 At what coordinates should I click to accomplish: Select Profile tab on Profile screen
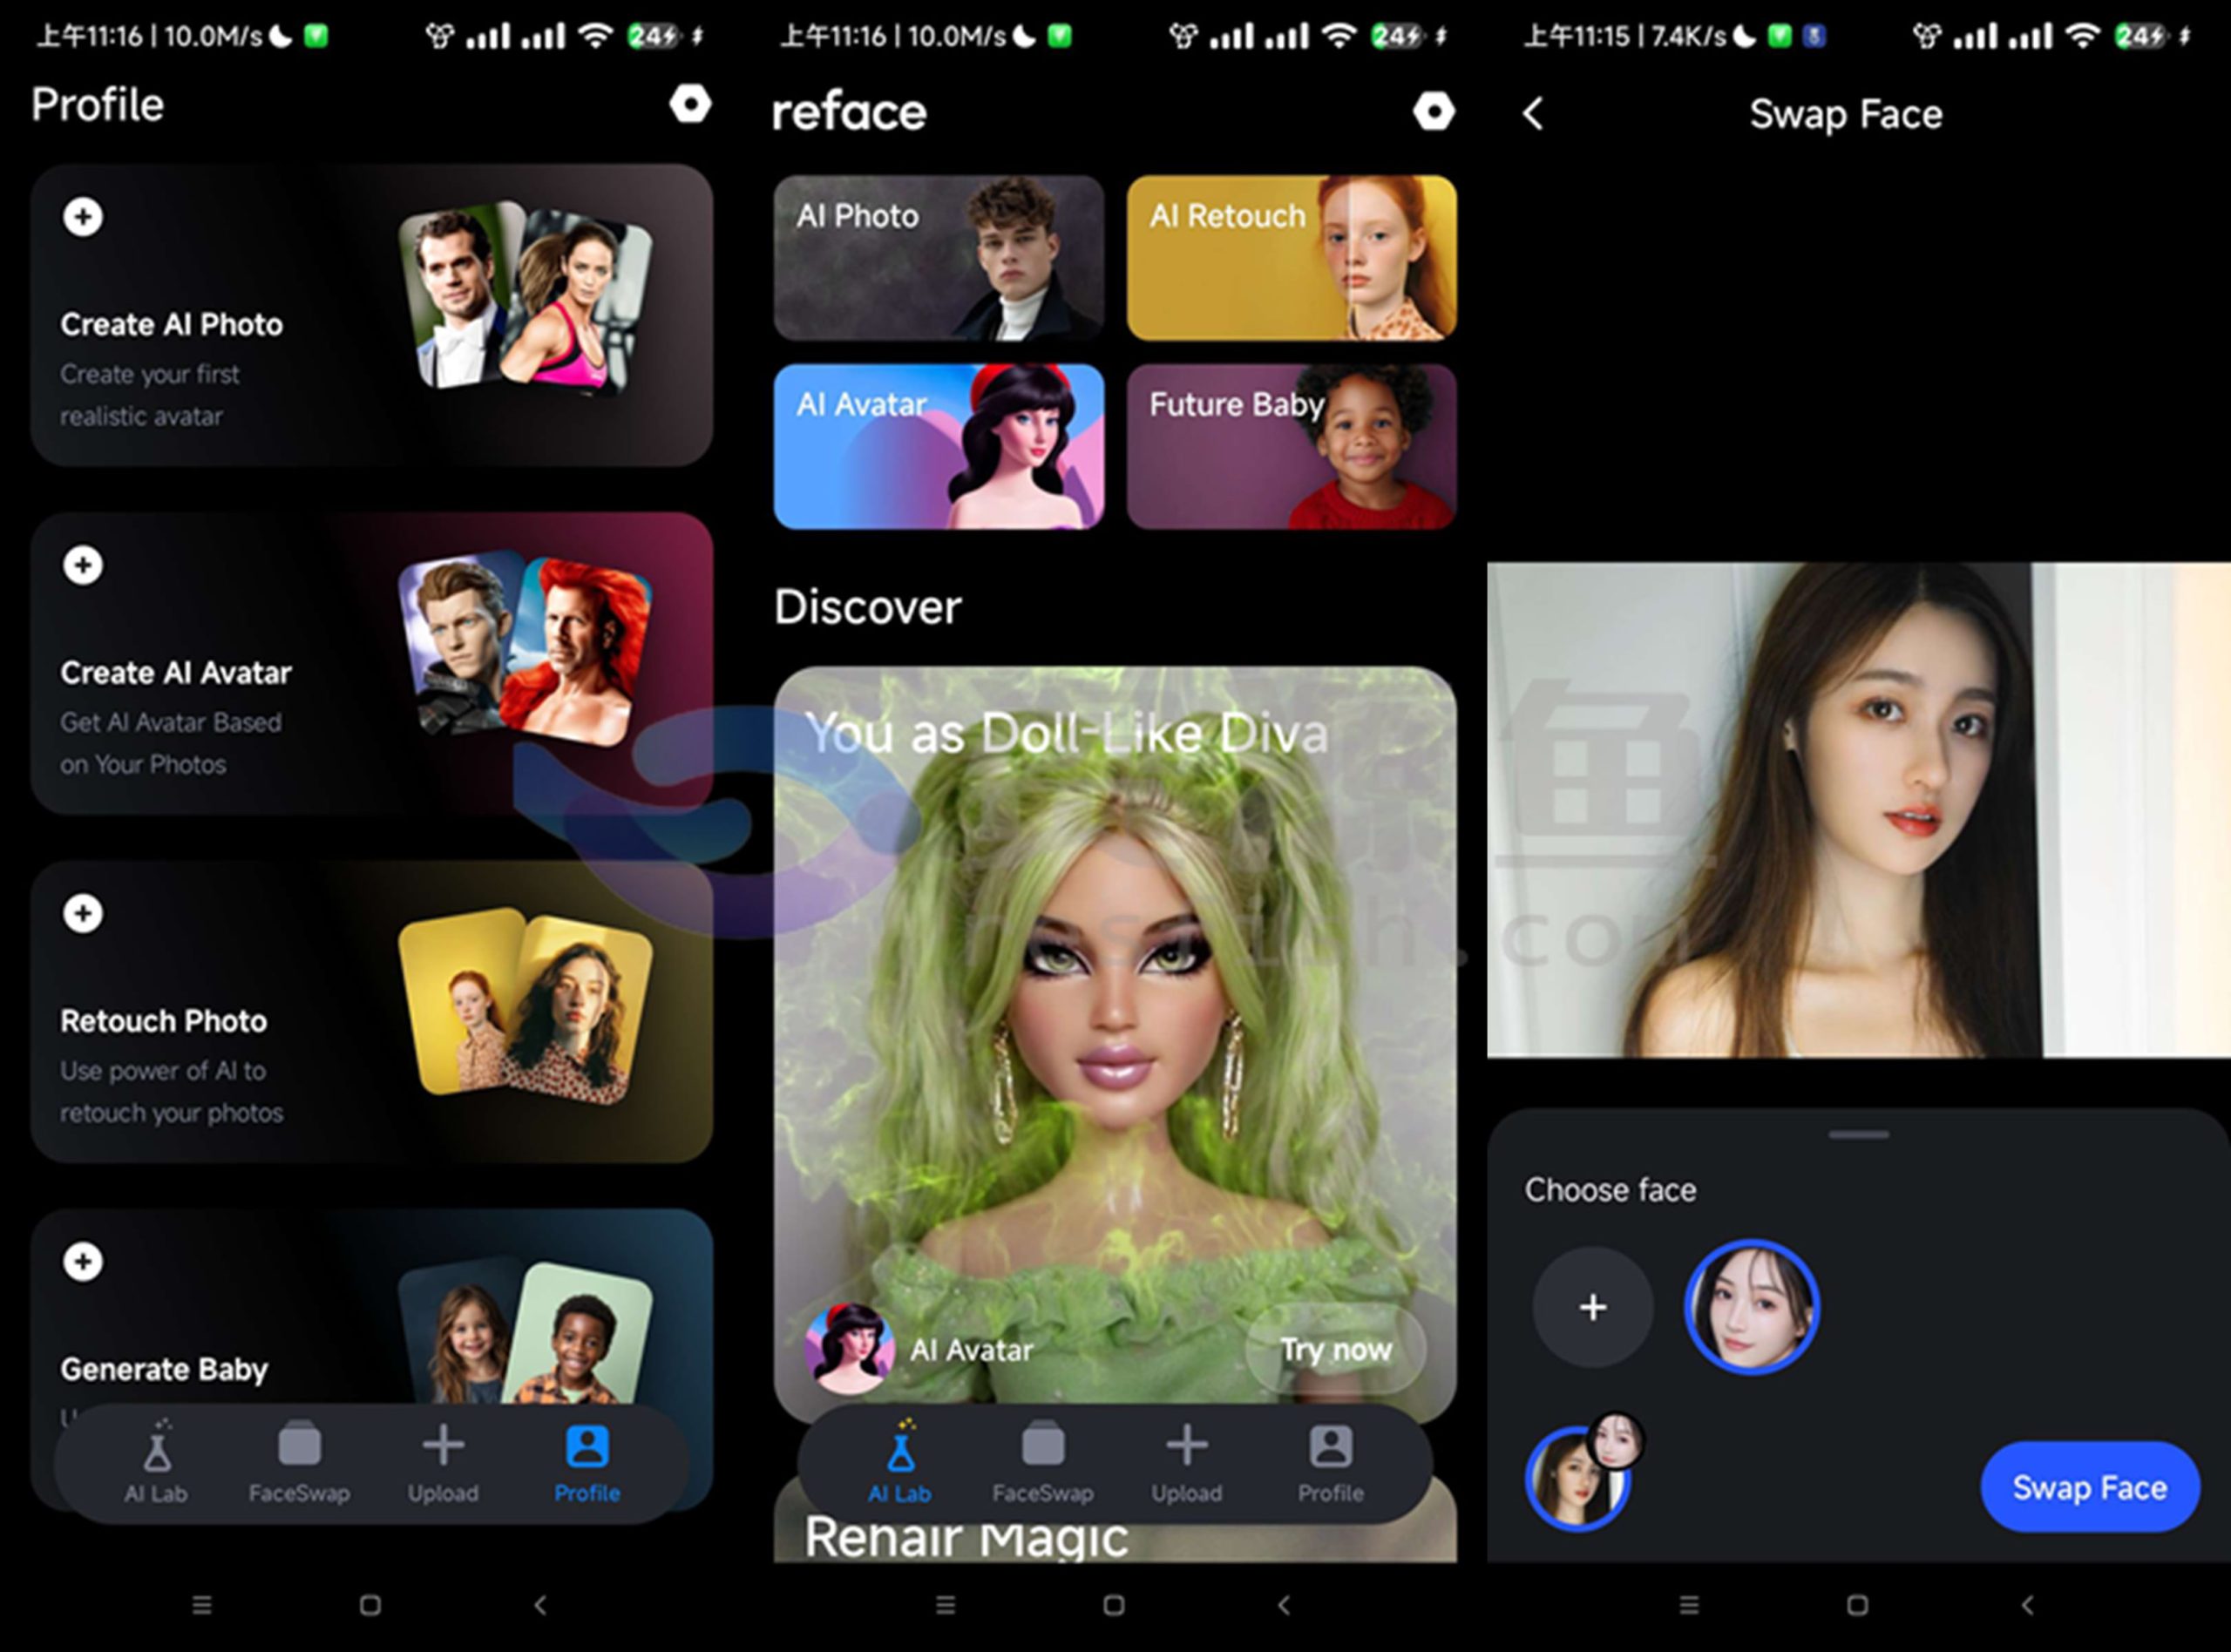[x=587, y=1462]
